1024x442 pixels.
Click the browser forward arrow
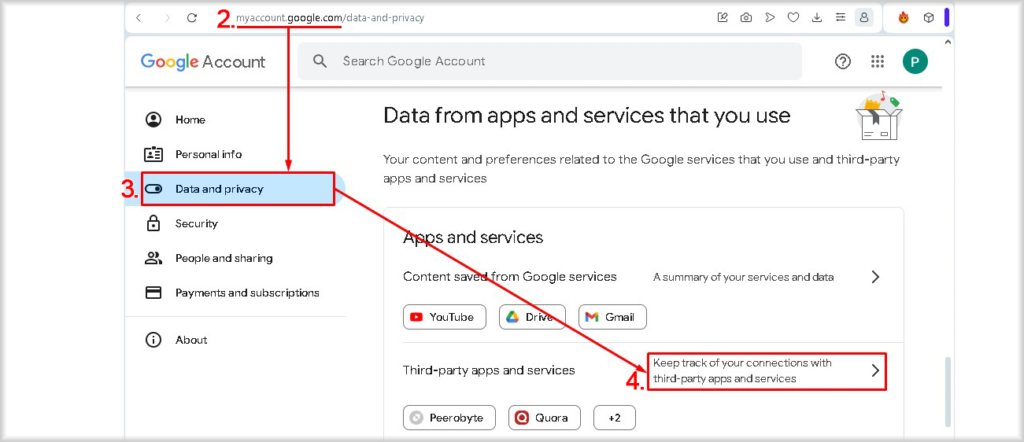167,18
